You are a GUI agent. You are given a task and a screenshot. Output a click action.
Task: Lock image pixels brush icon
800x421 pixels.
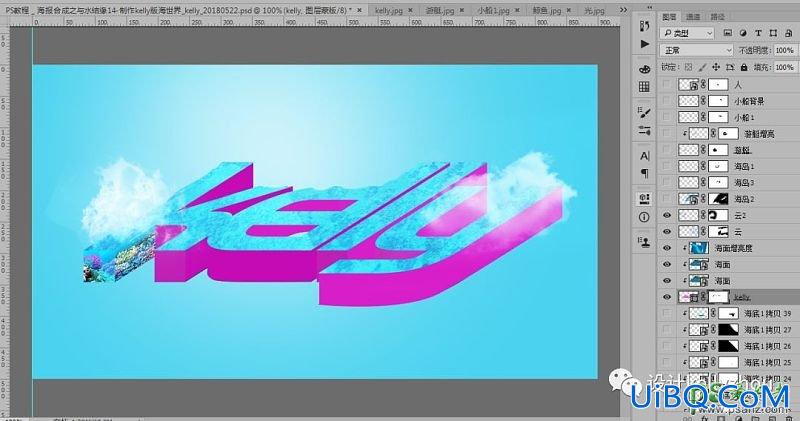tap(703, 67)
